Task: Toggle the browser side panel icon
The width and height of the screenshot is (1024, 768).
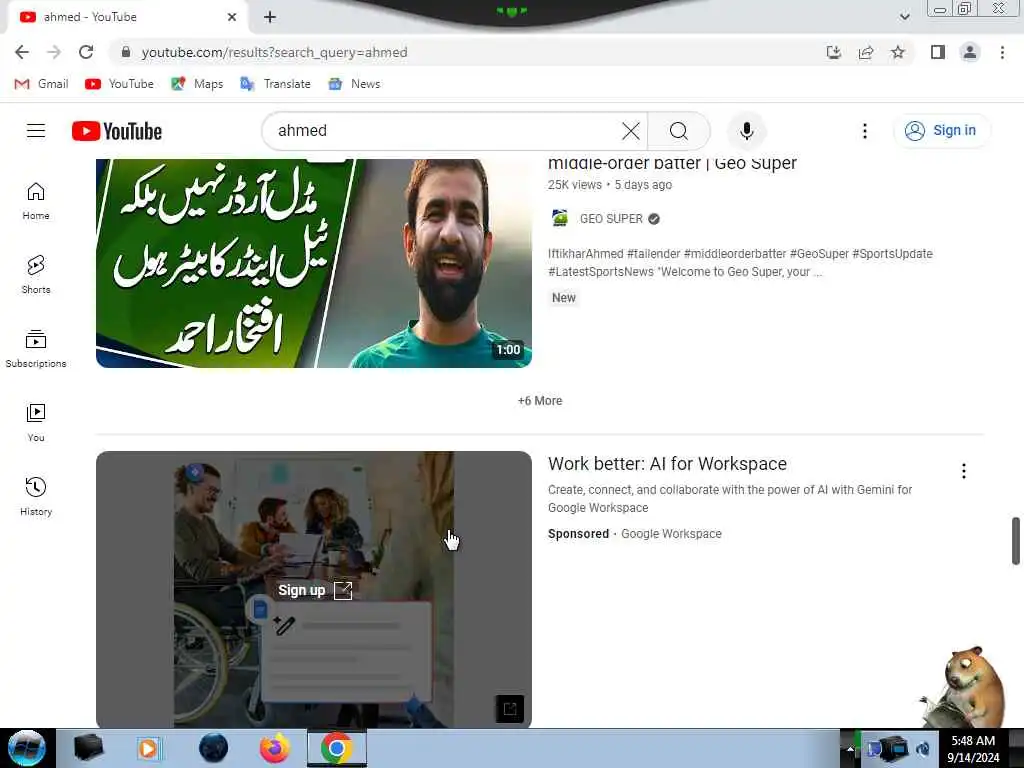Action: (938, 52)
